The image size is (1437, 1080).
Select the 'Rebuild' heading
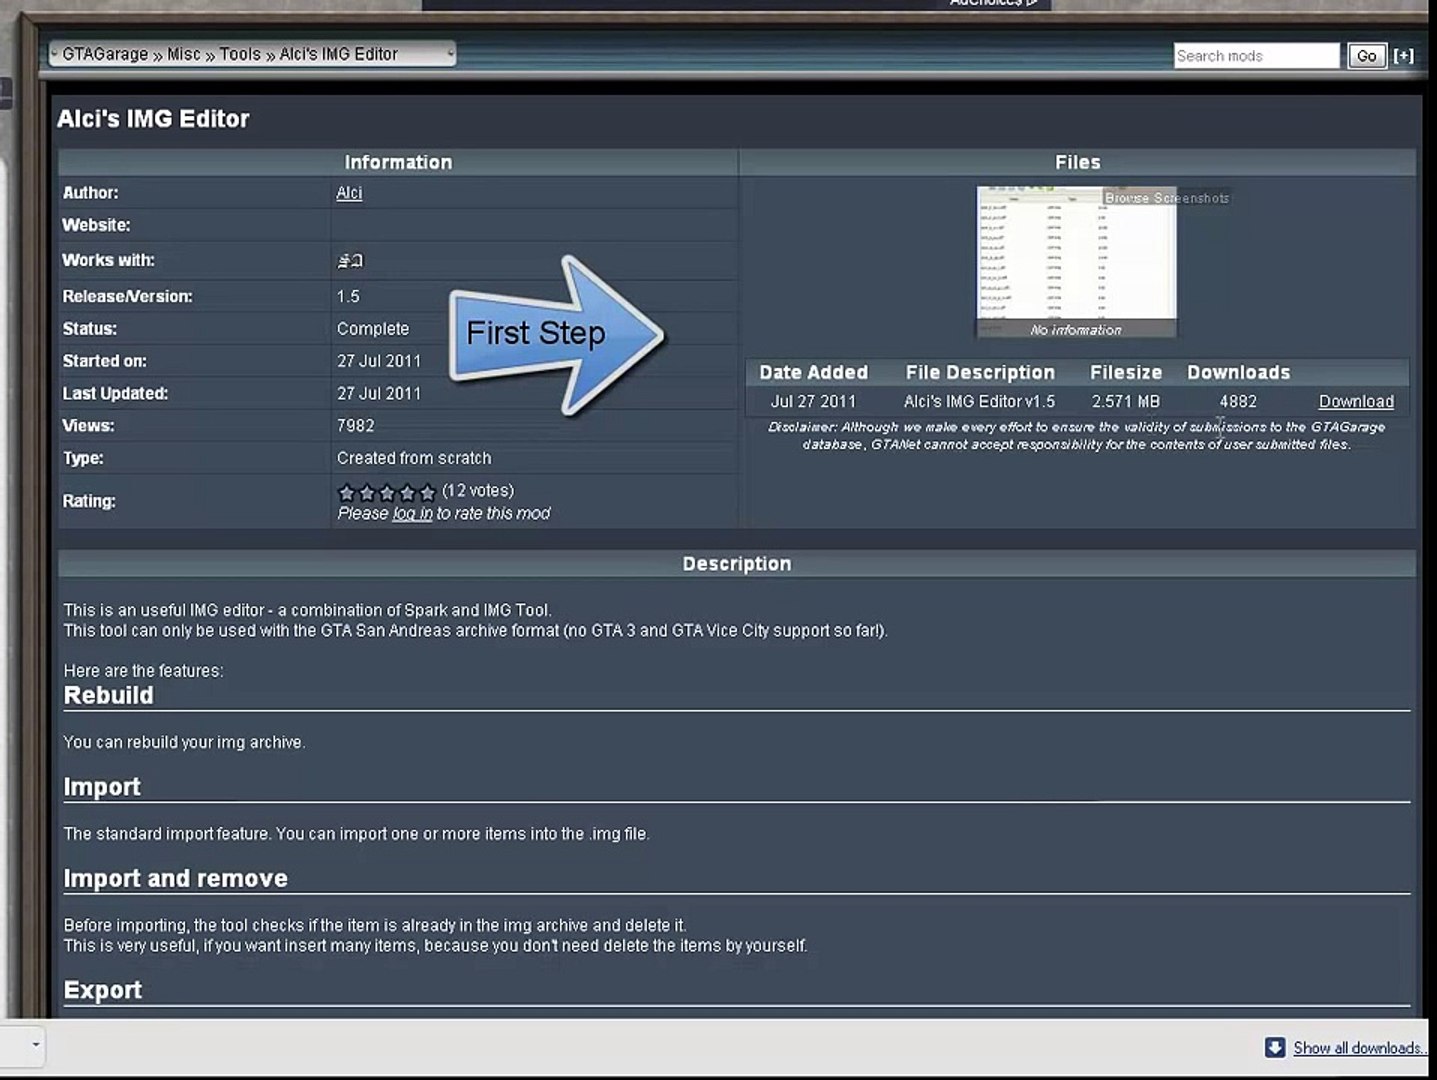pos(108,695)
